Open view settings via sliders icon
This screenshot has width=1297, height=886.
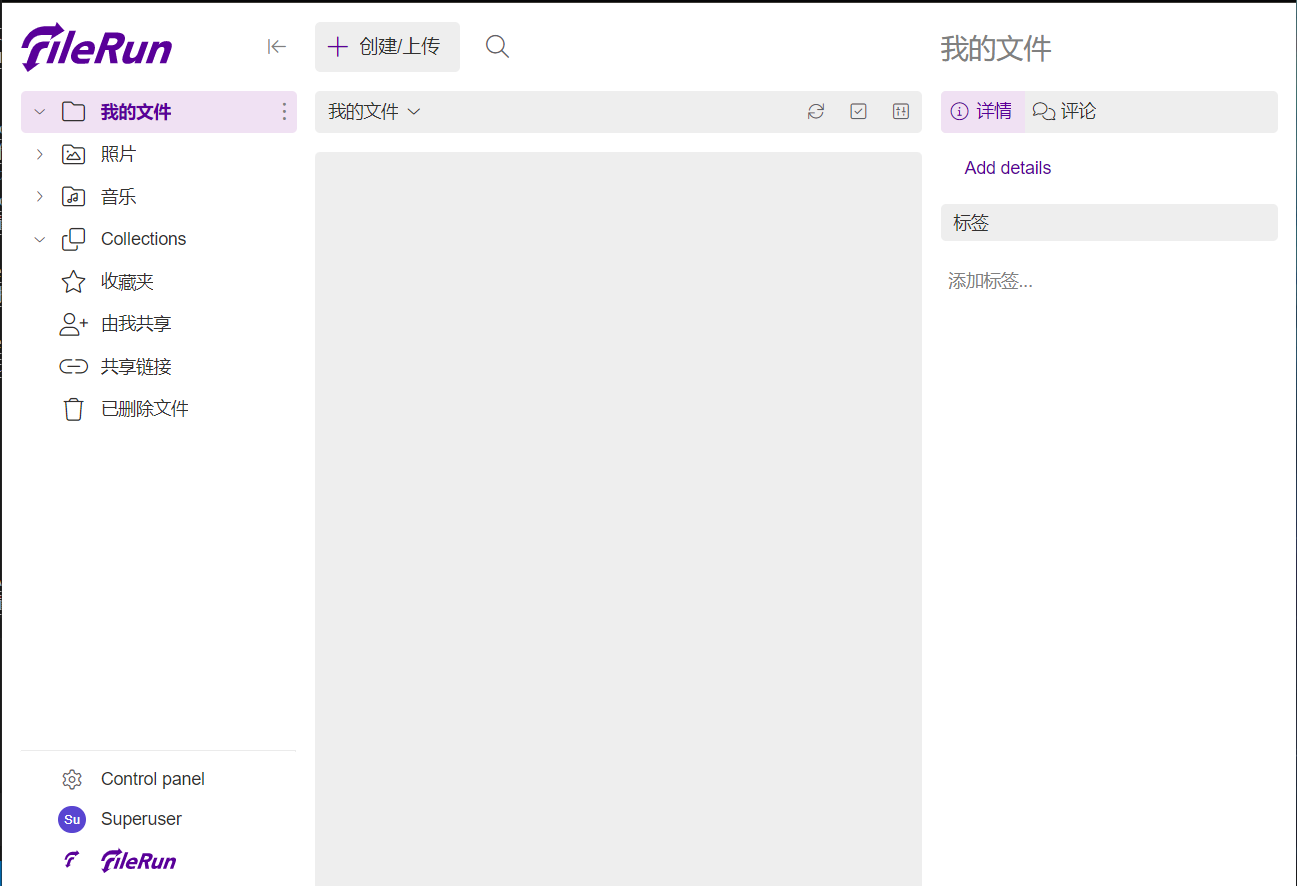(x=900, y=112)
